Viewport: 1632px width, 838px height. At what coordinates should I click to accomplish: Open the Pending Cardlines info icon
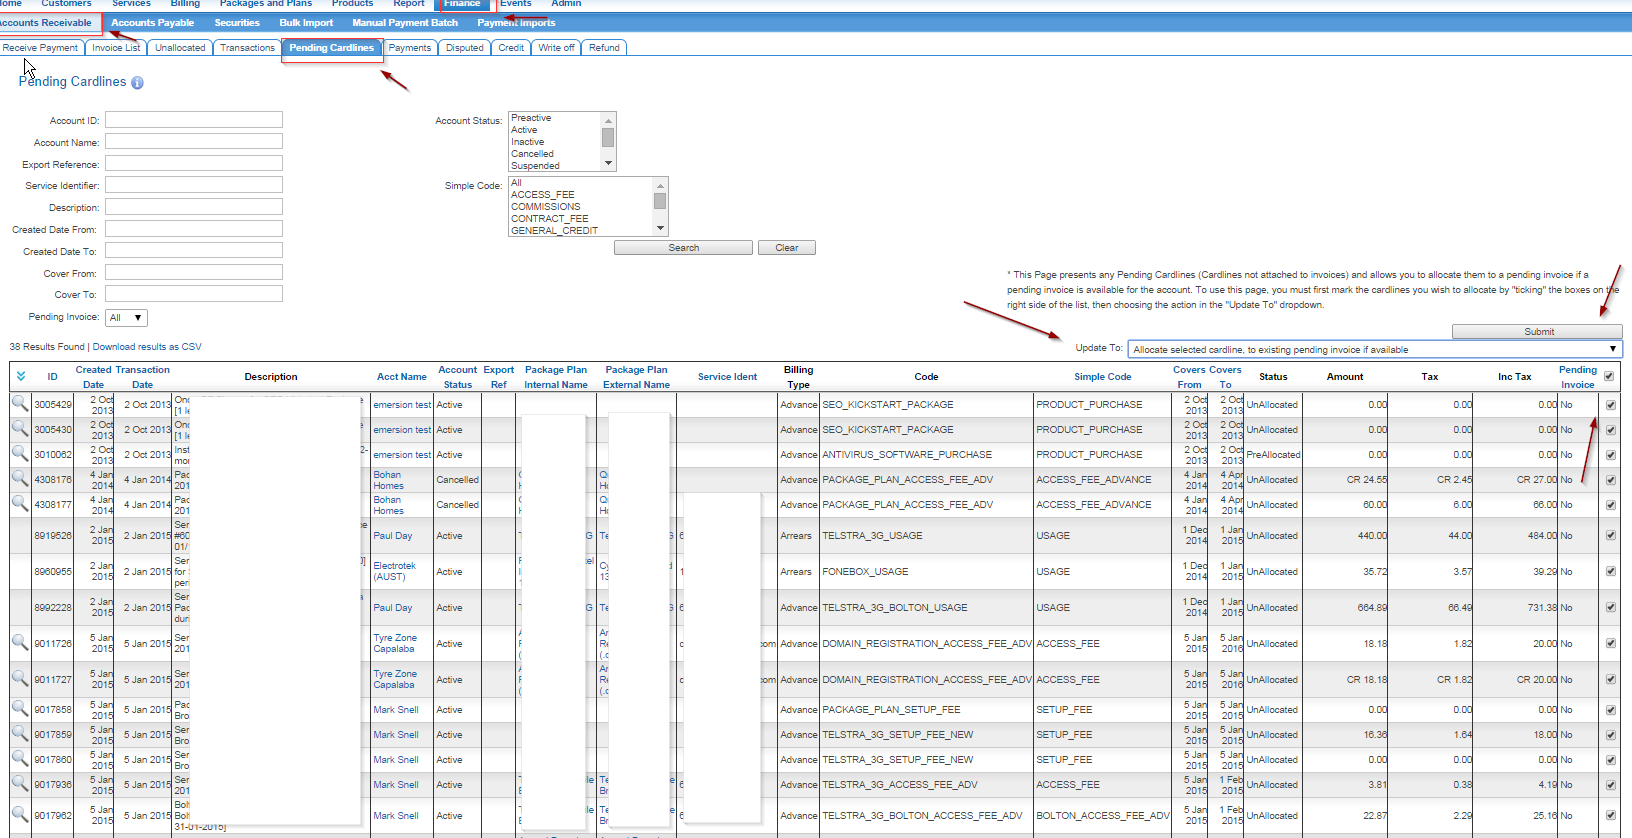(137, 83)
